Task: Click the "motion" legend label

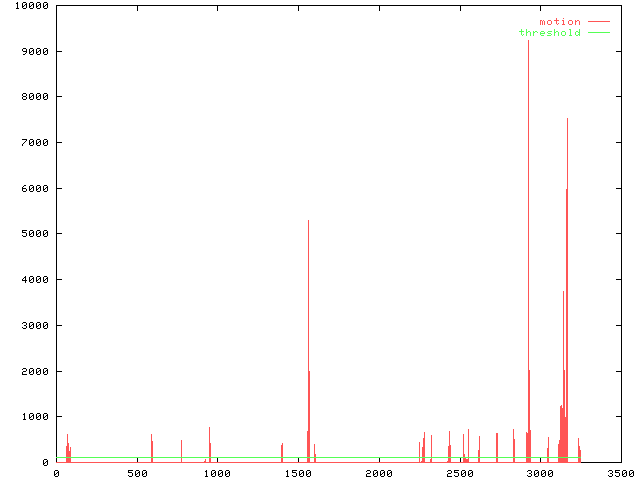Action: point(559,21)
